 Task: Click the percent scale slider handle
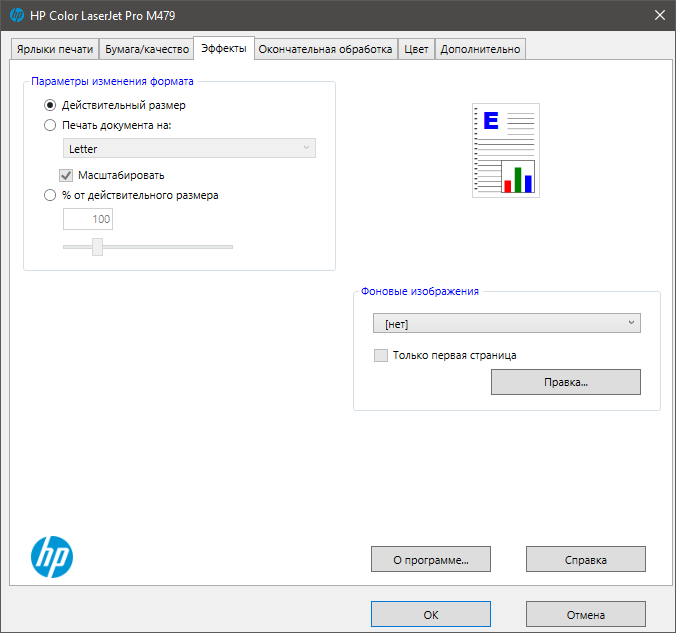tap(97, 247)
